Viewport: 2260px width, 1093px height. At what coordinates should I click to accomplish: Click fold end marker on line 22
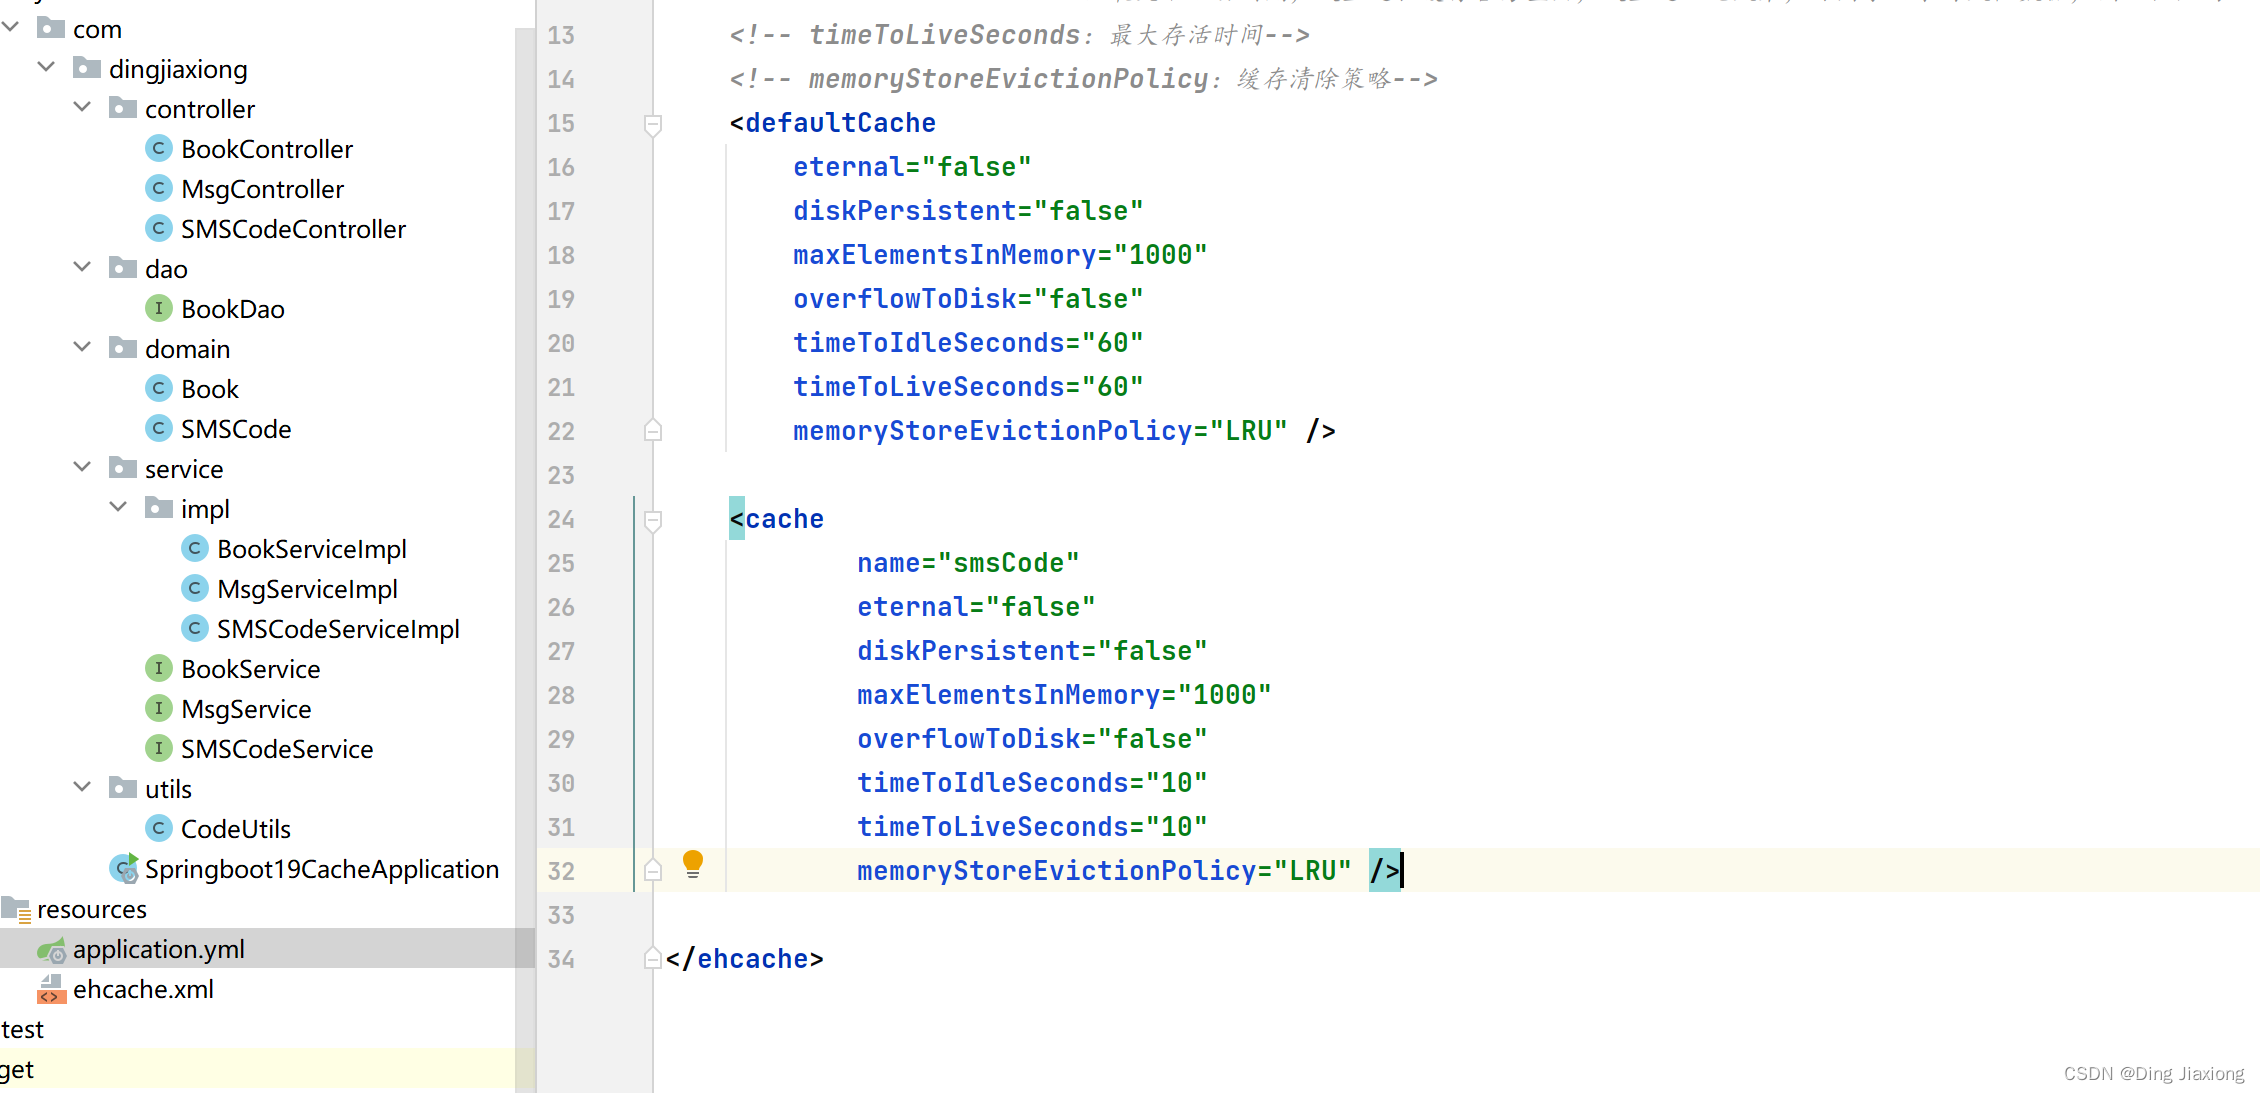point(653,430)
